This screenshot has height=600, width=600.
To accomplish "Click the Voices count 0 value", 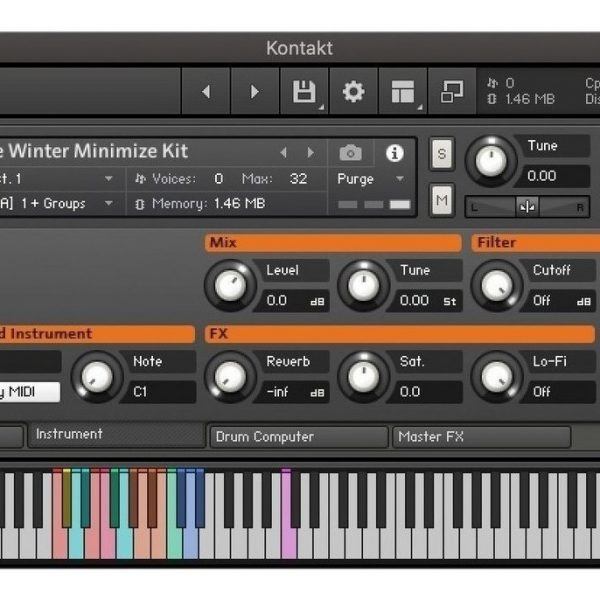I will 218,179.
